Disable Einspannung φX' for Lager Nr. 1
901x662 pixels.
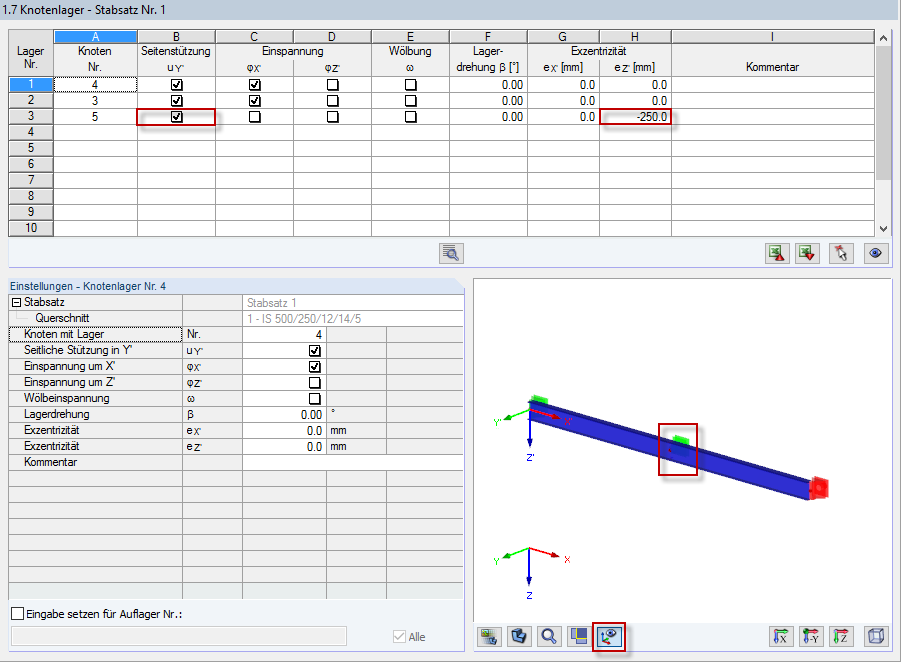[254, 84]
